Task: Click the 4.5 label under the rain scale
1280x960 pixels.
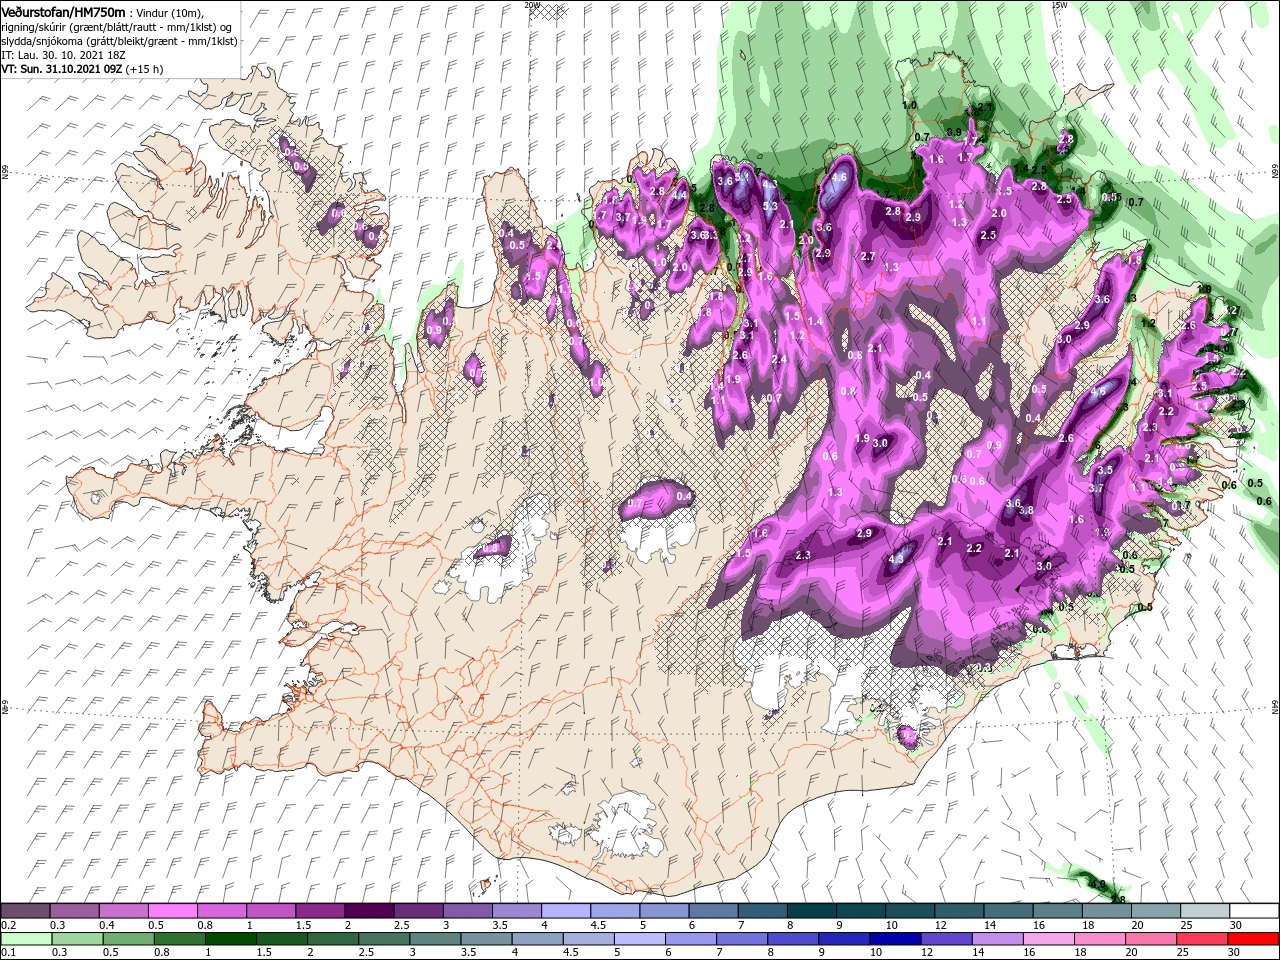Action: coord(571,953)
